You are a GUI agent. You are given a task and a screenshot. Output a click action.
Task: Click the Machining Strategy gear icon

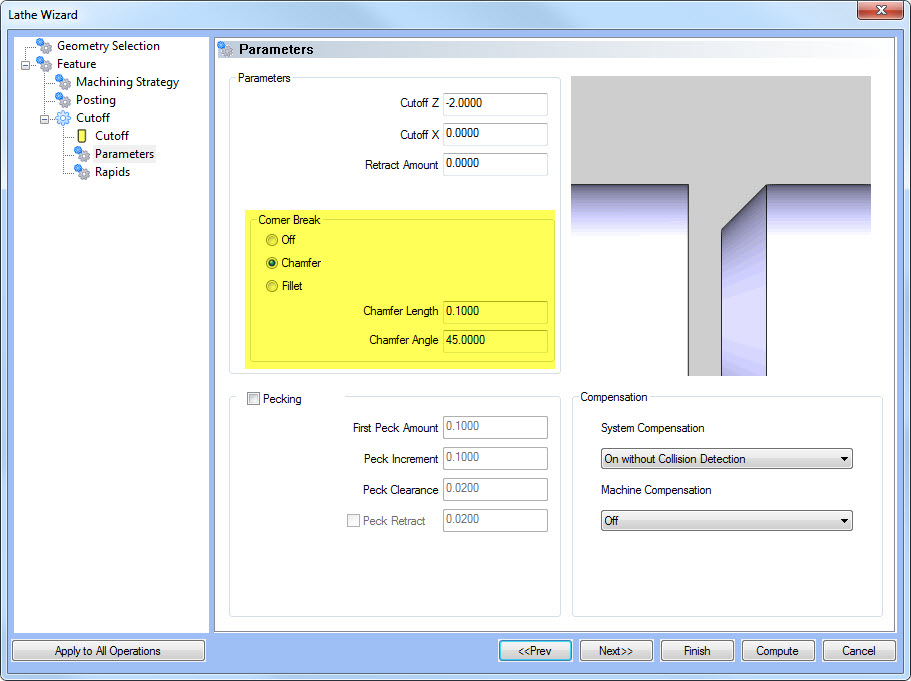(x=63, y=82)
